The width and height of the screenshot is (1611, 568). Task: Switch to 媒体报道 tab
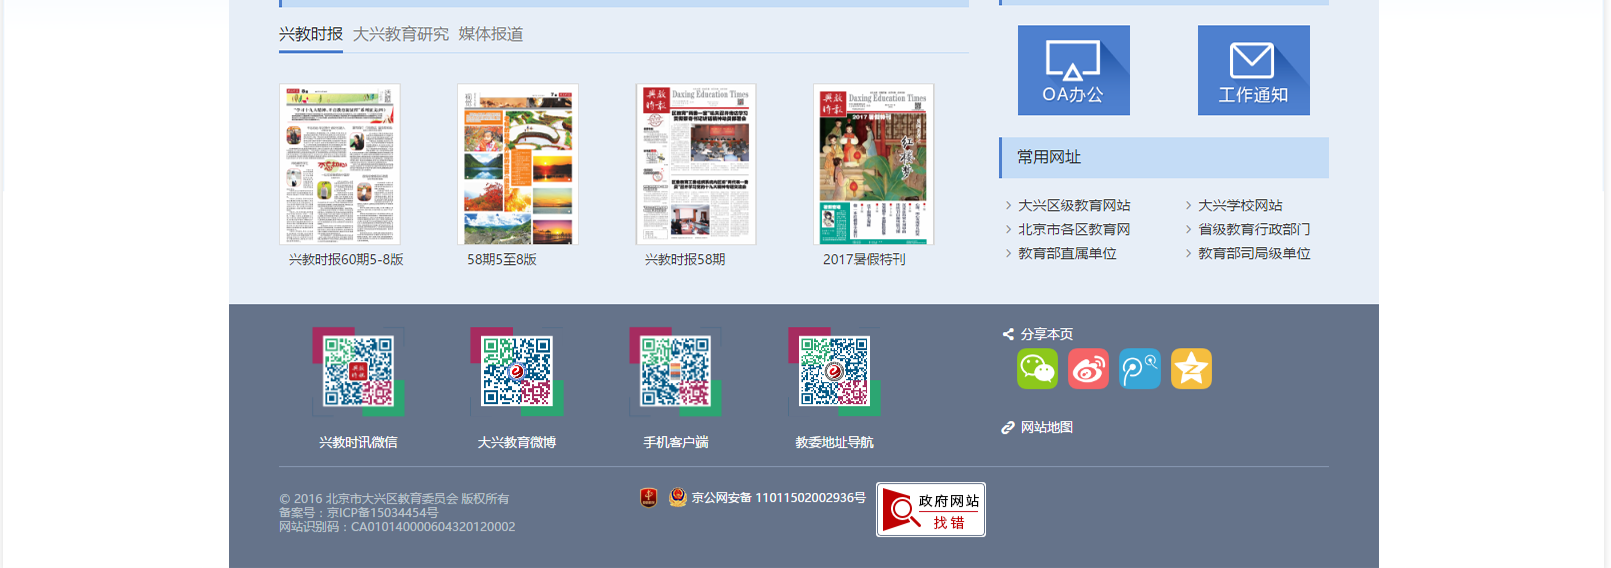[x=491, y=34]
